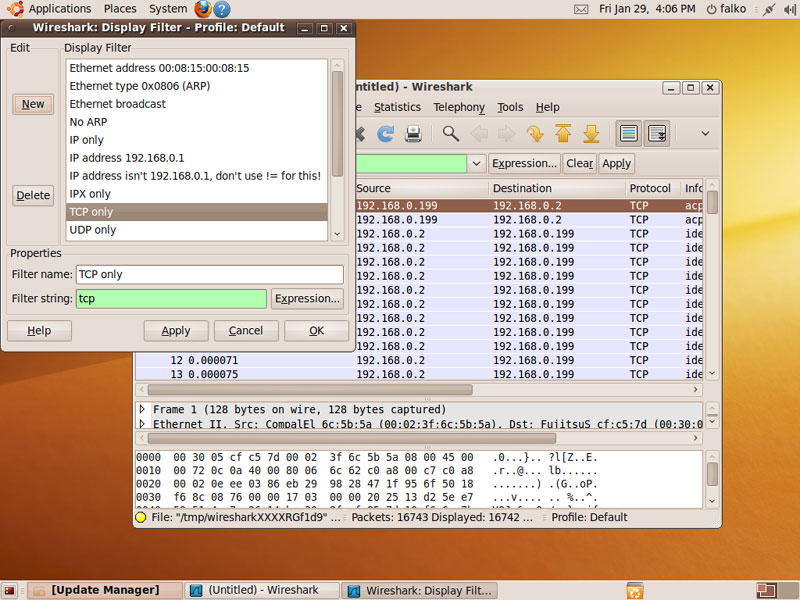Click OK in the Display Filter dialog
Image resolution: width=800 pixels, height=600 pixels.
click(x=316, y=331)
